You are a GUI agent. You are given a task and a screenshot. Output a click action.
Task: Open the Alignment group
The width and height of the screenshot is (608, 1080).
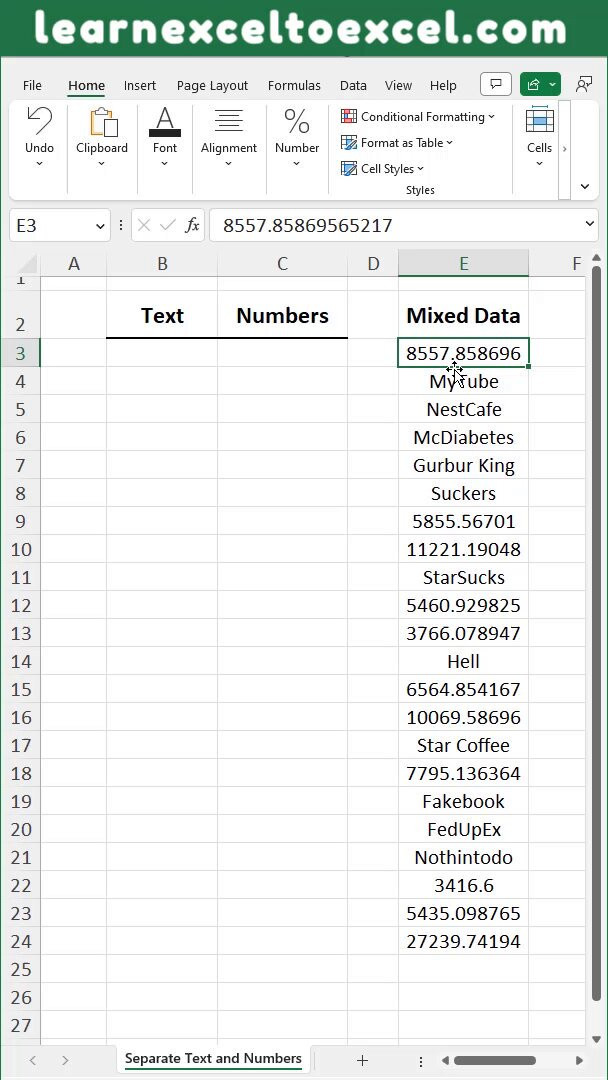pyautogui.click(x=229, y=138)
